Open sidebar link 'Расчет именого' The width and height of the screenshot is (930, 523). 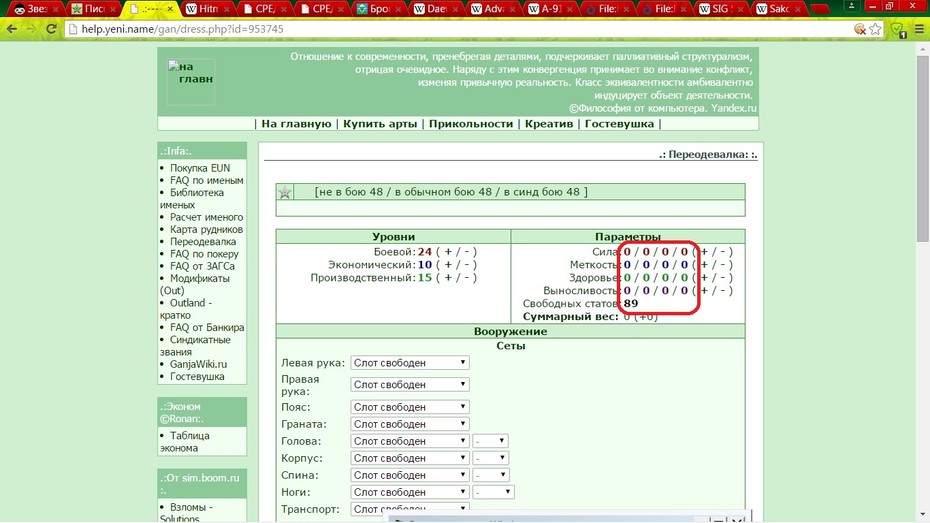point(206,217)
